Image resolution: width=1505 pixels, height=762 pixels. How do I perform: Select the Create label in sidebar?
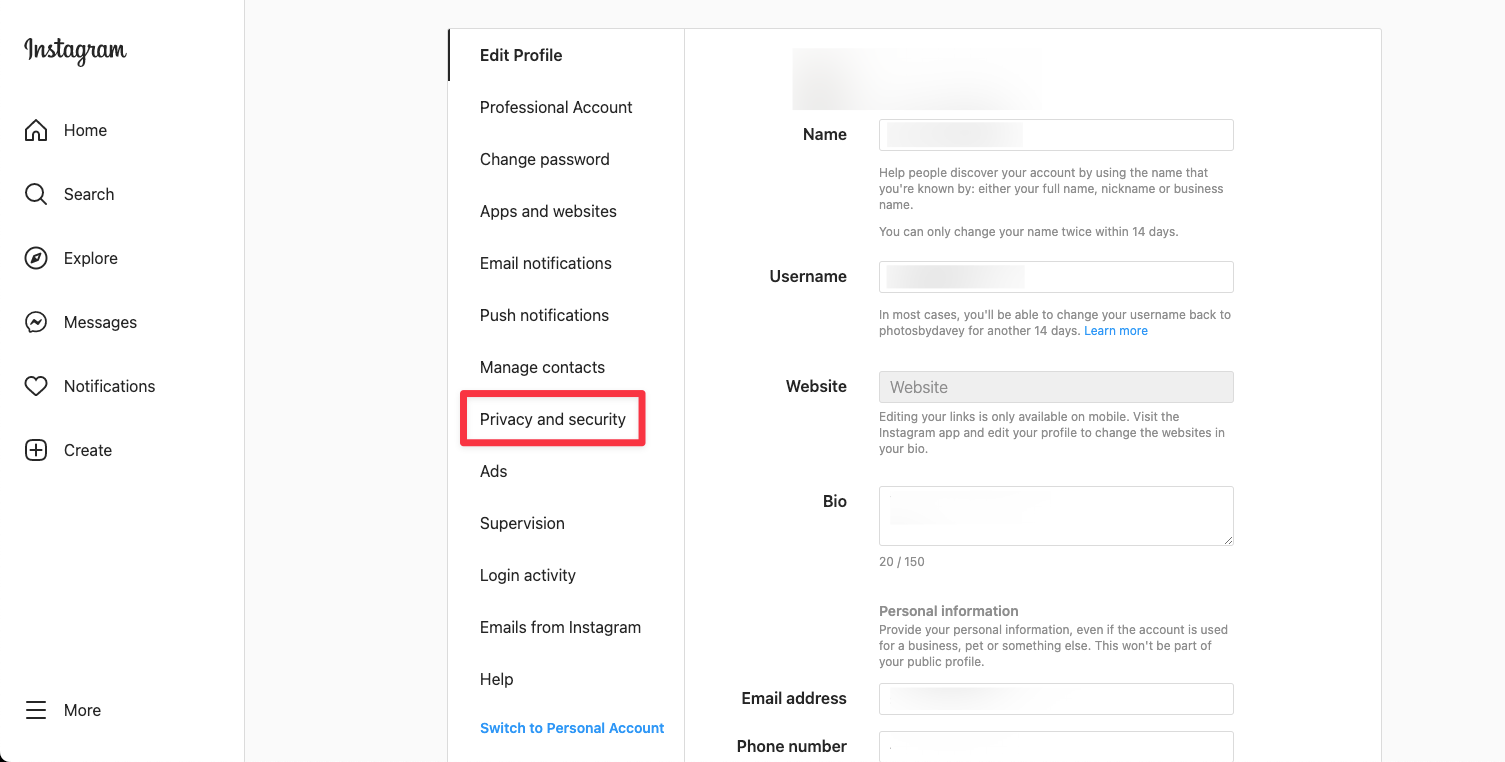88,450
